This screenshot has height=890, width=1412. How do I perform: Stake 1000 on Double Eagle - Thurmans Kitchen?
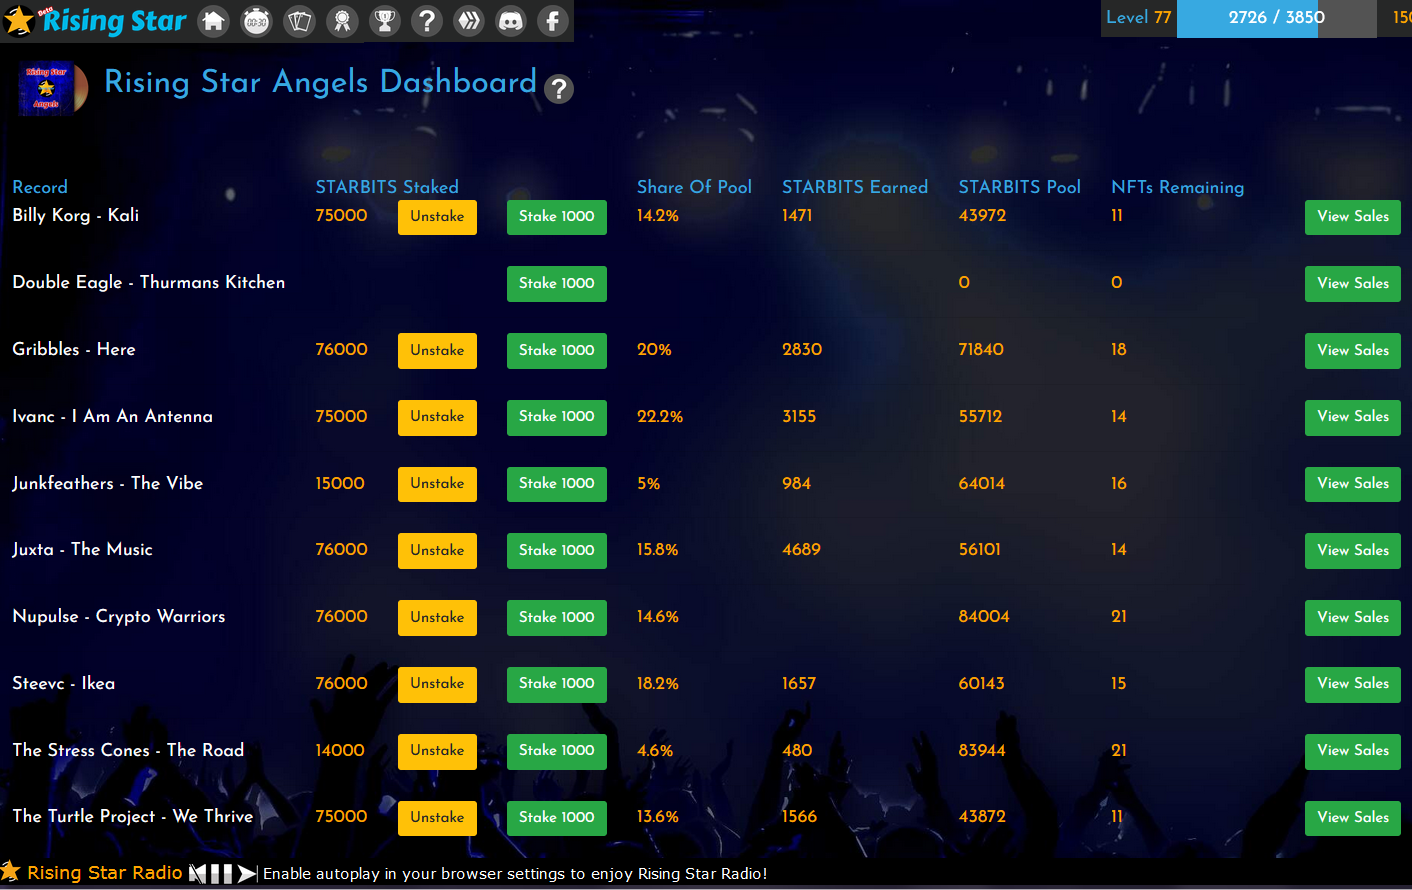557,284
